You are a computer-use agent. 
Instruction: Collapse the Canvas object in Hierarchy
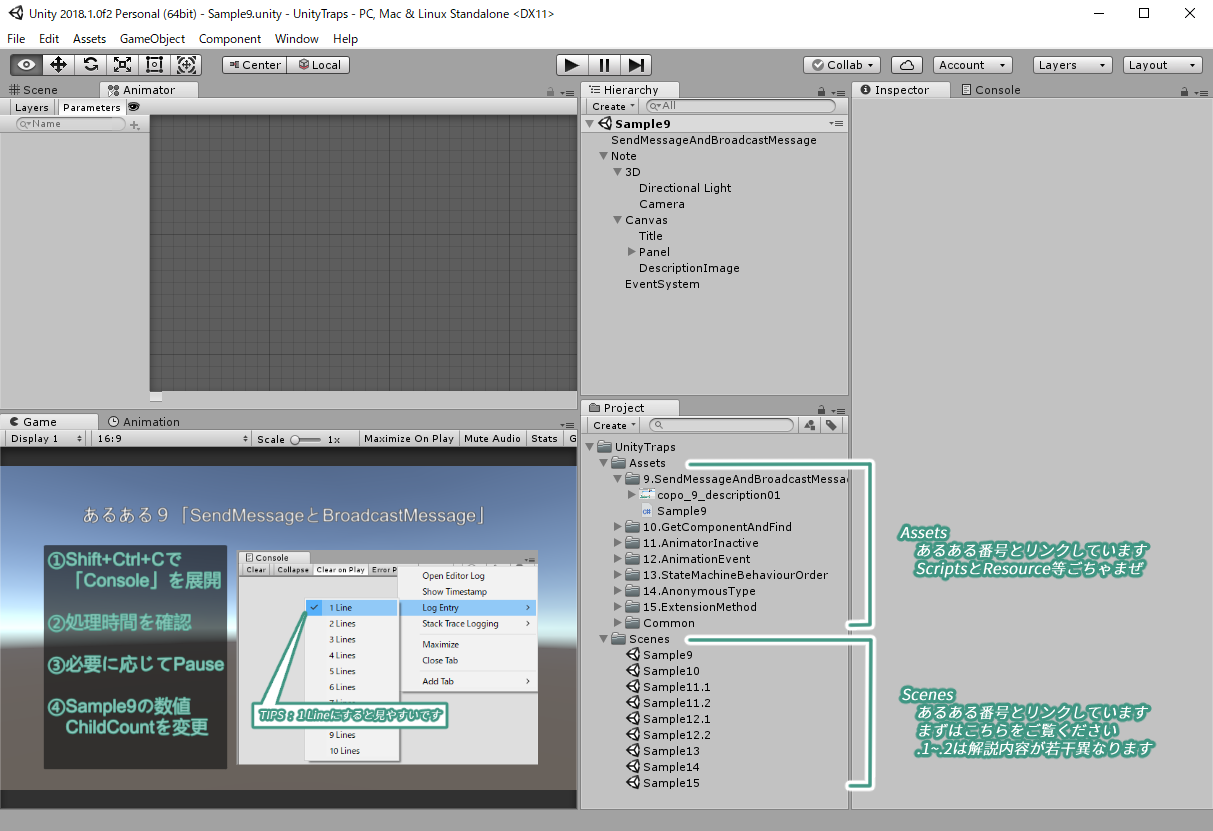tap(617, 220)
